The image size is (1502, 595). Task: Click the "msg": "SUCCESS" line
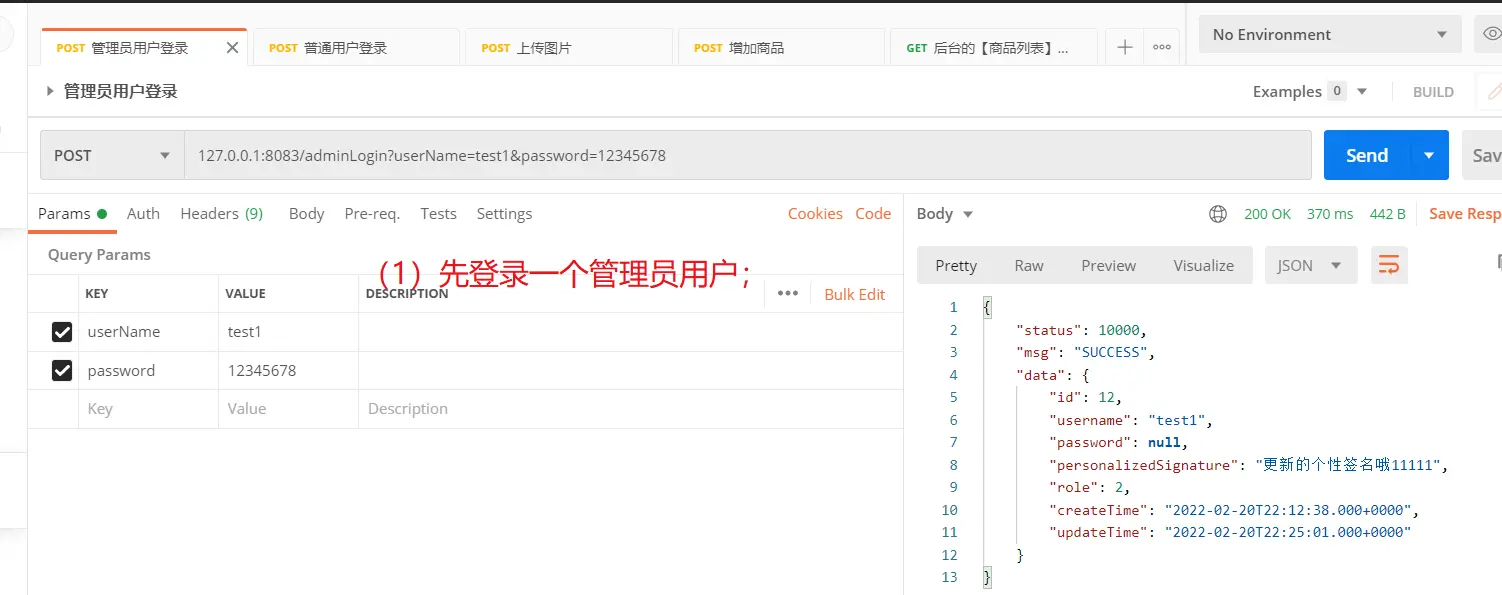pyautogui.click(x=1085, y=352)
